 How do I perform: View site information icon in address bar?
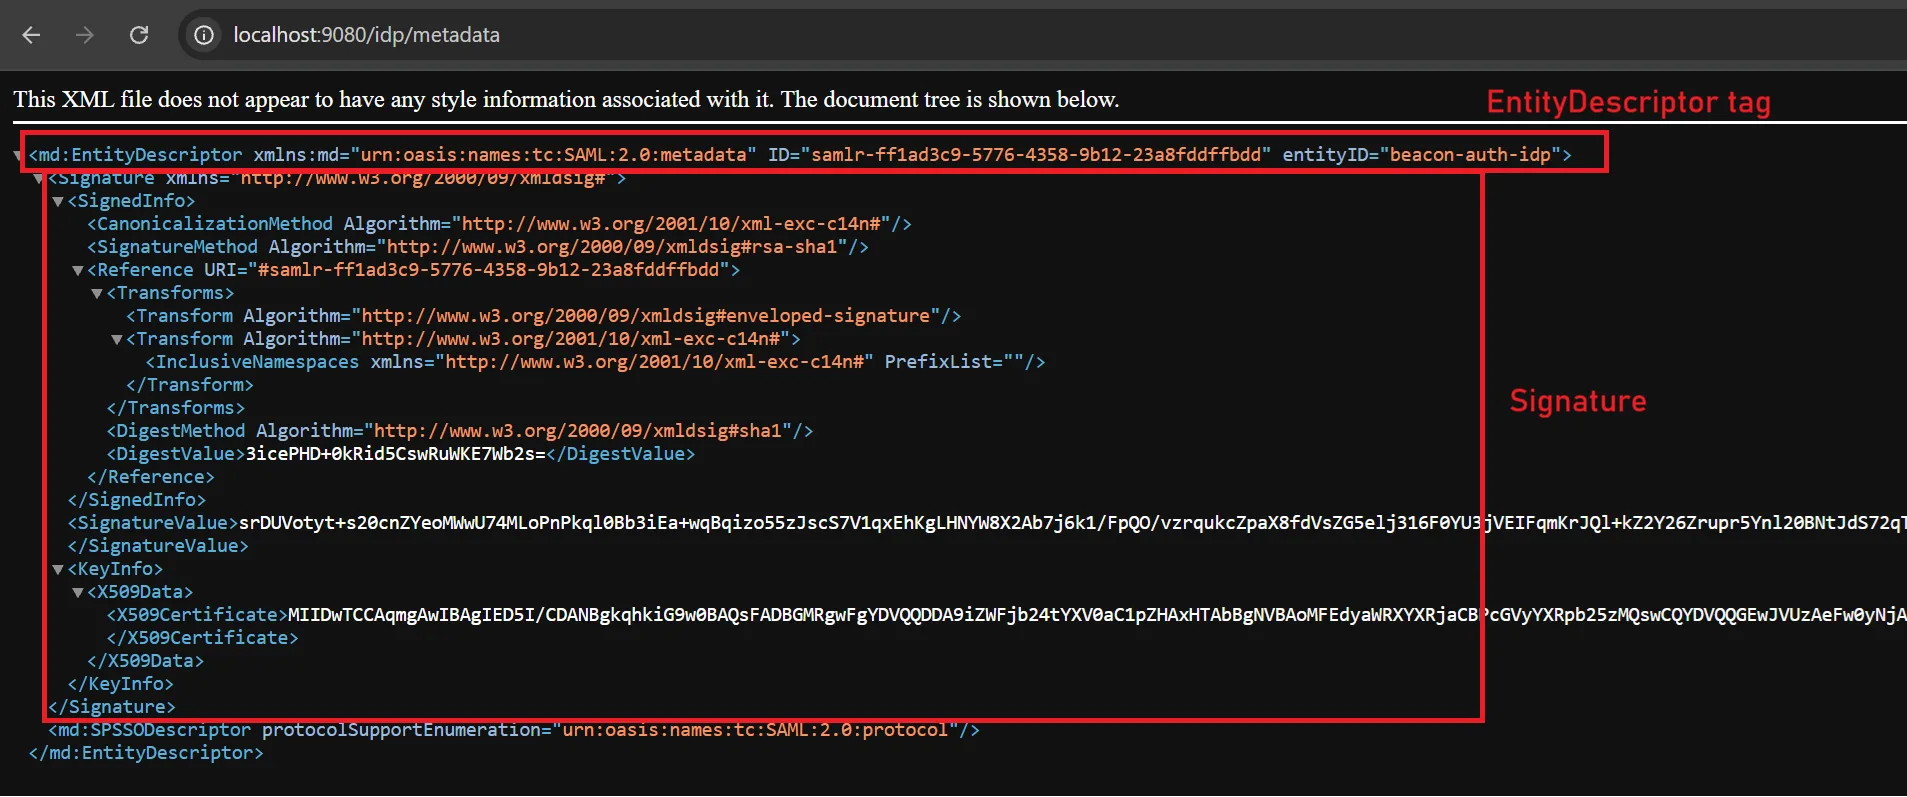204,35
